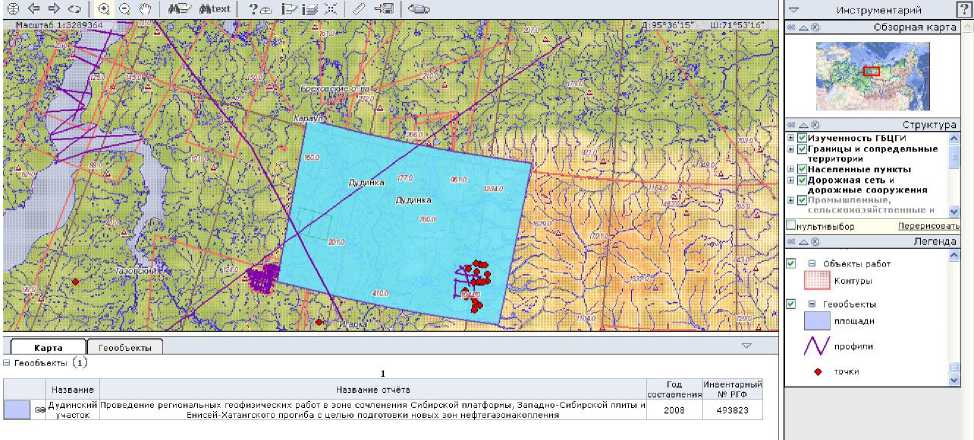Image resolution: width=974 pixels, height=440 pixels.
Task: Click inventory number 493823 cell
Action: coord(732,410)
